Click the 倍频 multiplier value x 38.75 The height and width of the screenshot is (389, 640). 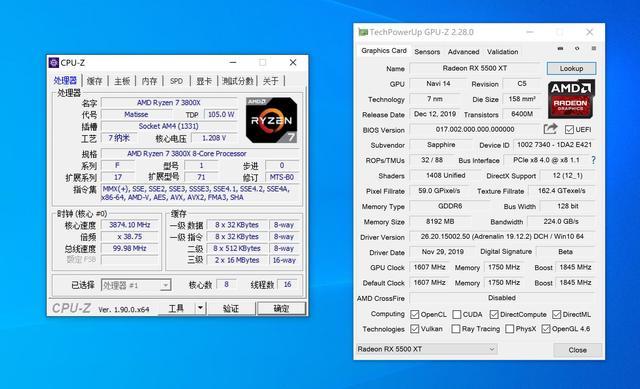[x=130, y=237]
